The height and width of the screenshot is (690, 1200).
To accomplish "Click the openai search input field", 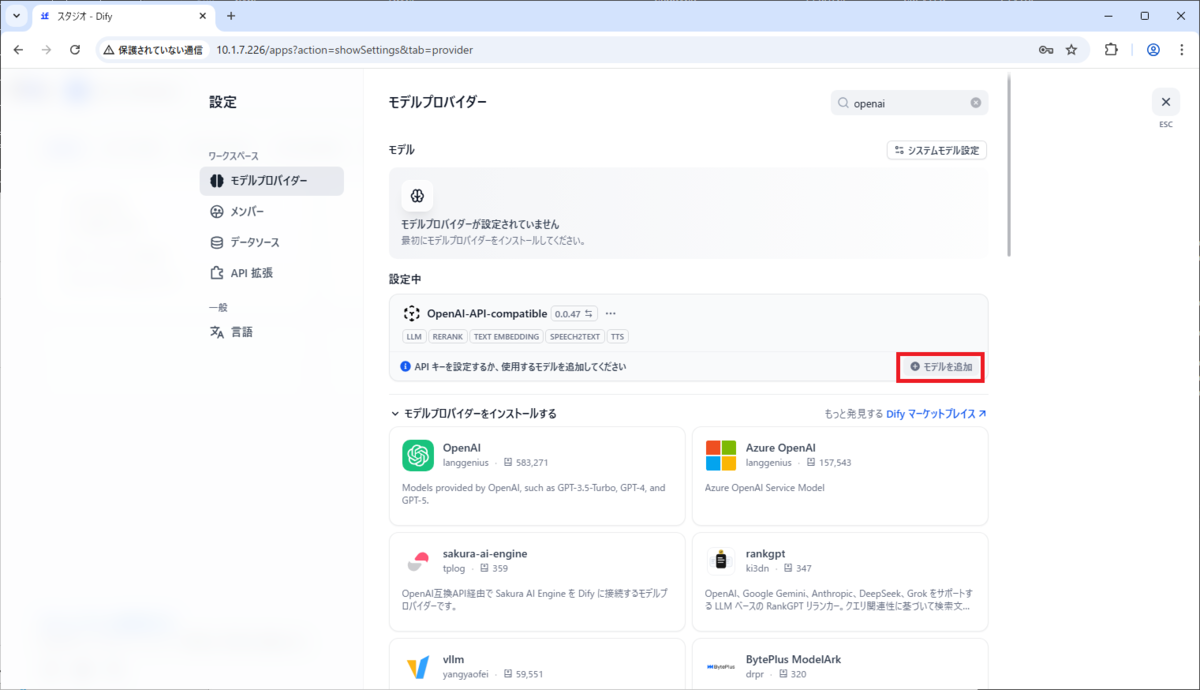I will [909, 103].
